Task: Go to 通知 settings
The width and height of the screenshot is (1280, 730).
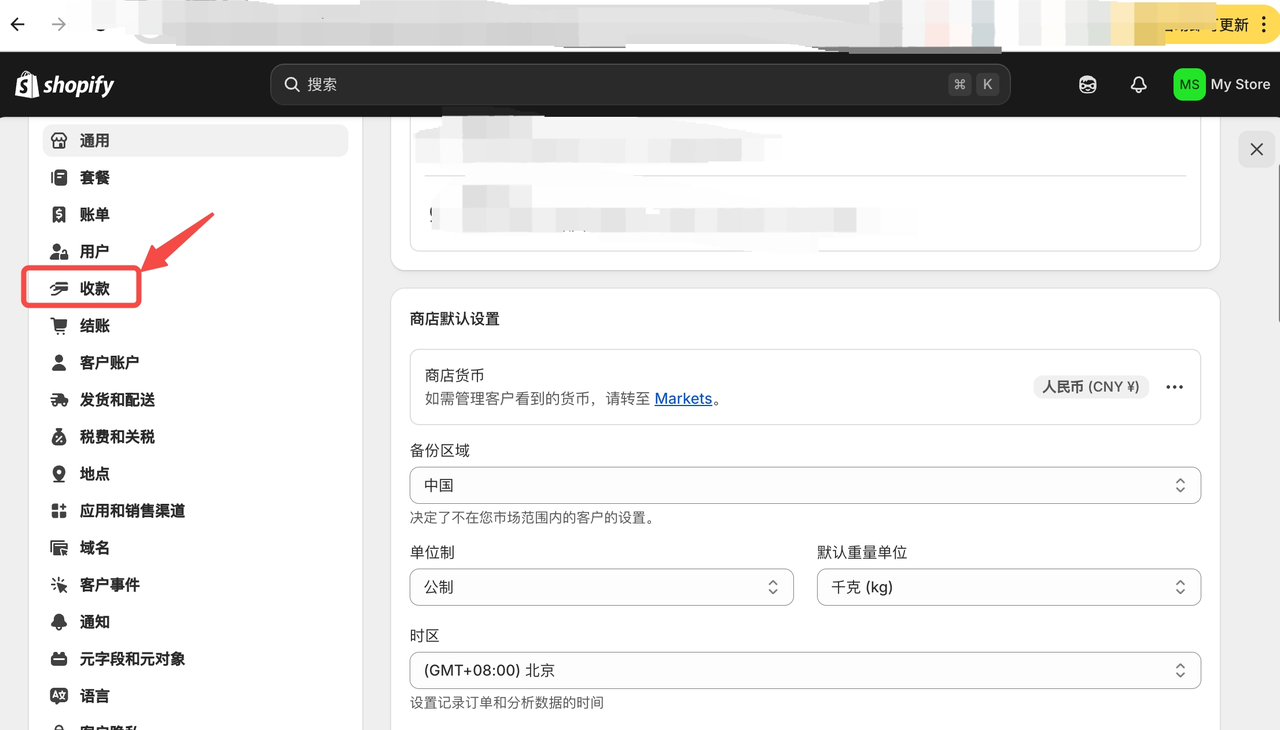Action: click(x=94, y=622)
